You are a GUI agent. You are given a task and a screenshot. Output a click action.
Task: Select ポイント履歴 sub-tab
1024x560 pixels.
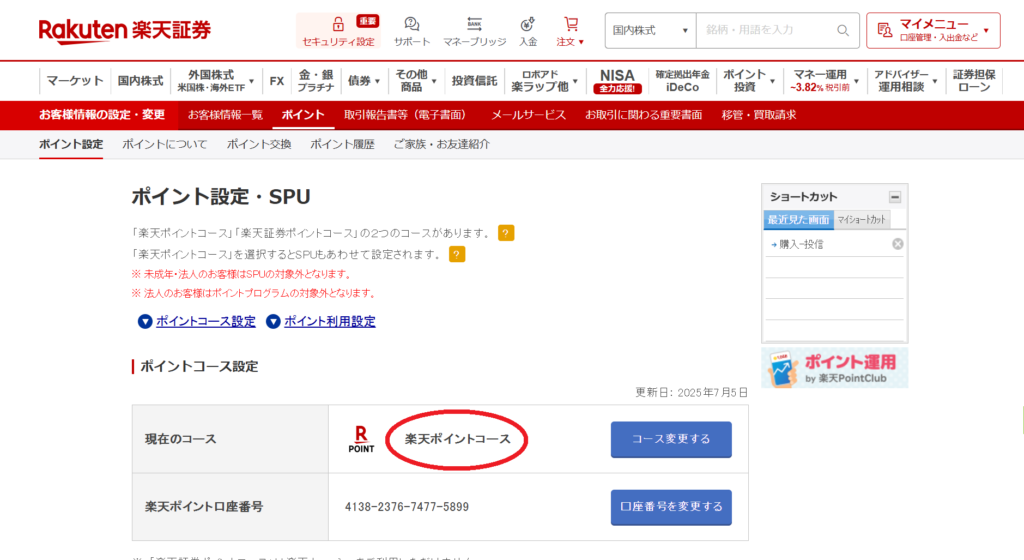(x=342, y=144)
